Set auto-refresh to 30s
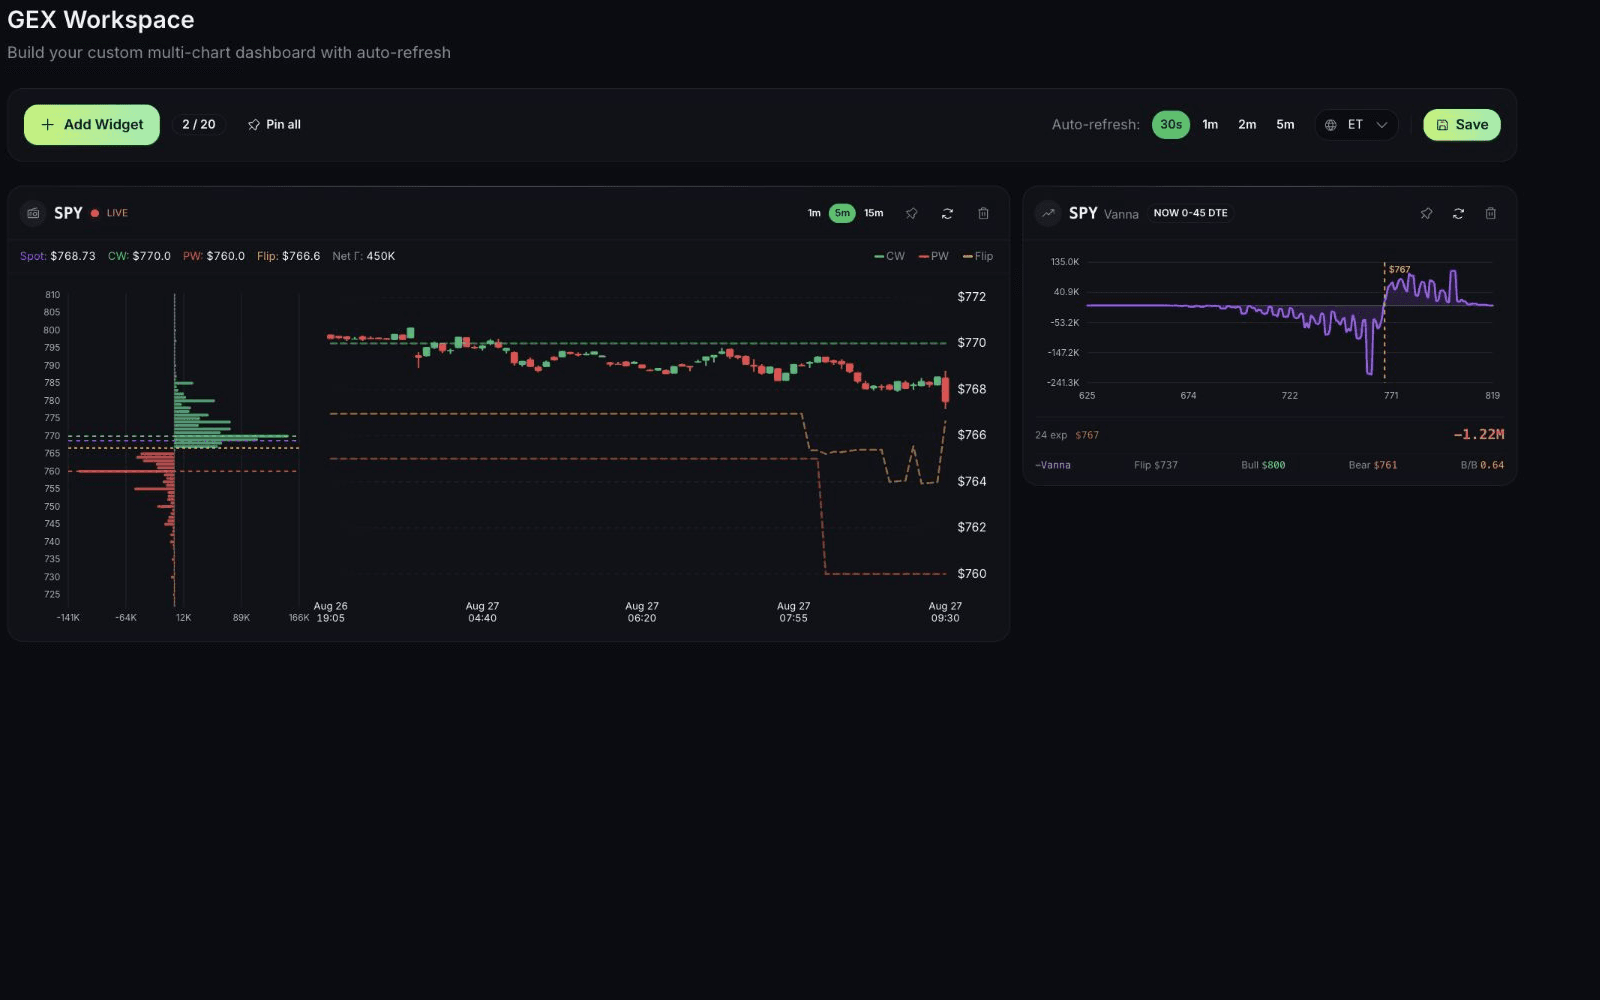1600x1000 pixels. 1171,125
